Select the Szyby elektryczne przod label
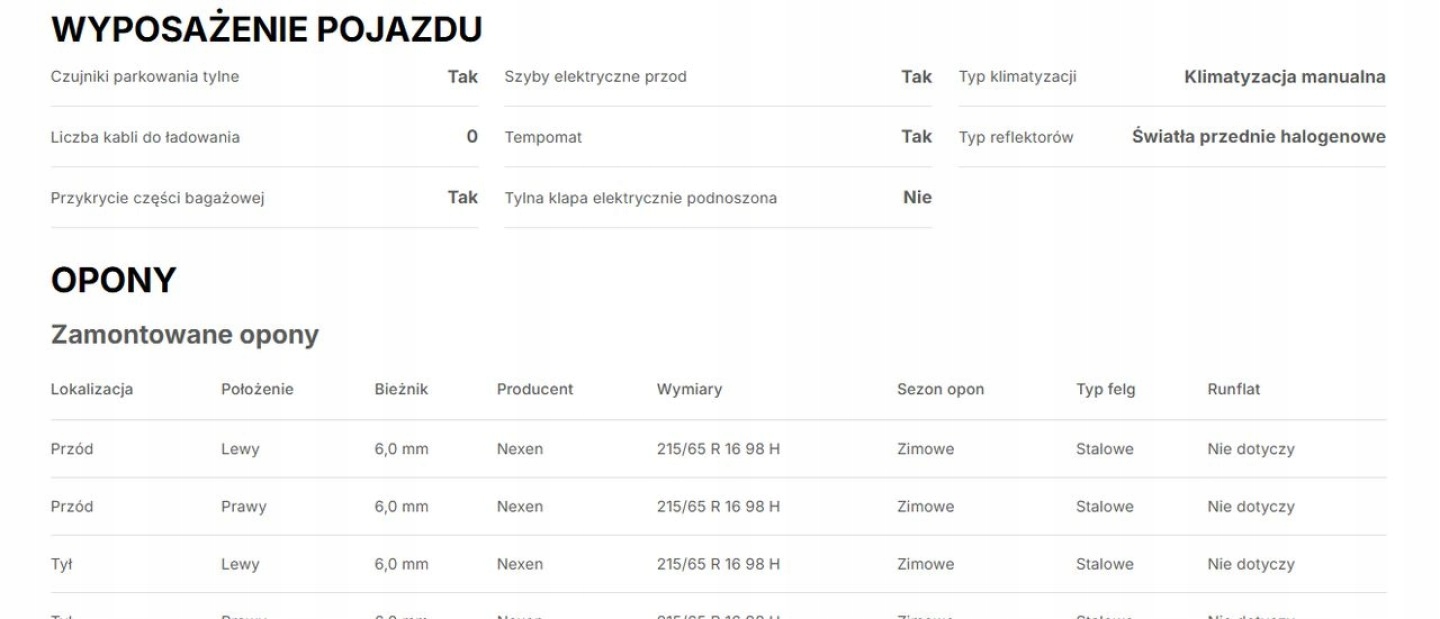The image size is (1440, 619). tap(595, 77)
